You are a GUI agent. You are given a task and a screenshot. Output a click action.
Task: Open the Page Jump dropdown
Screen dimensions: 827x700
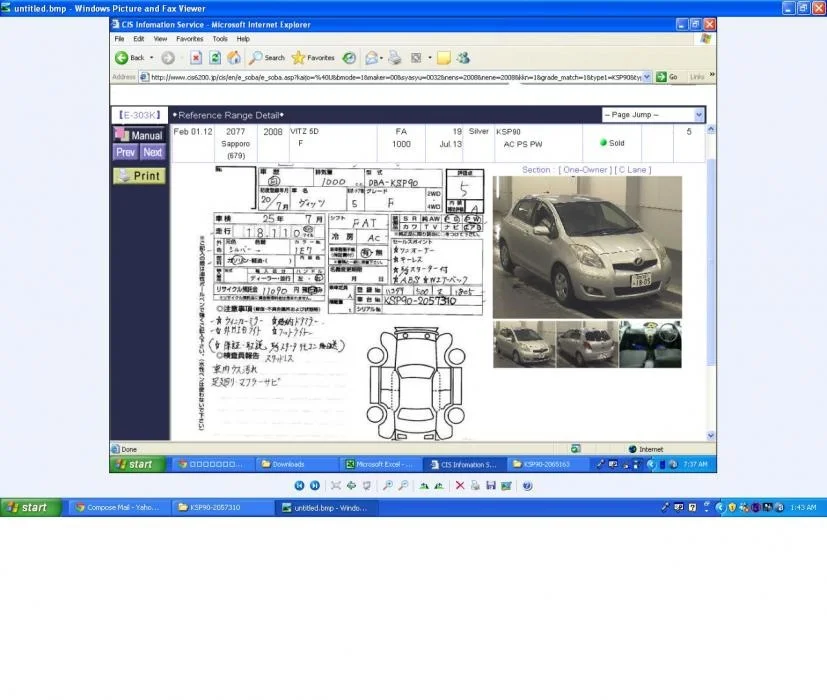[653, 114]
